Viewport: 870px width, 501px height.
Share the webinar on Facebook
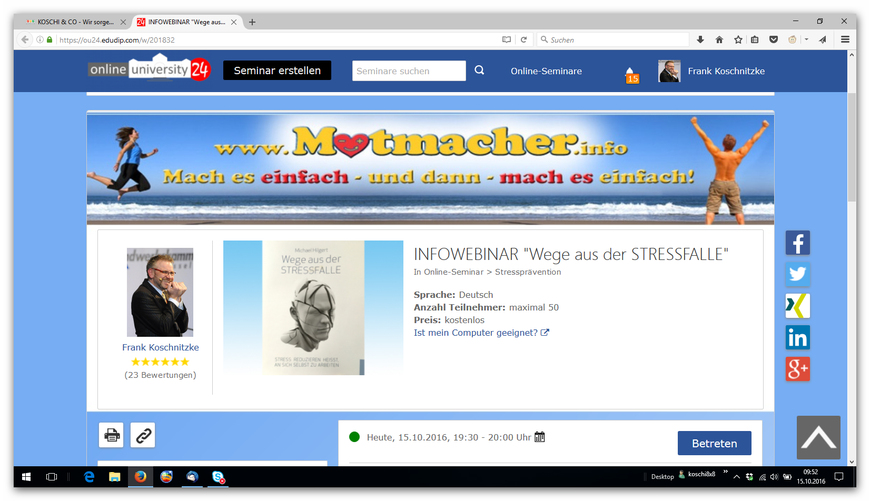tap(797, 242)
